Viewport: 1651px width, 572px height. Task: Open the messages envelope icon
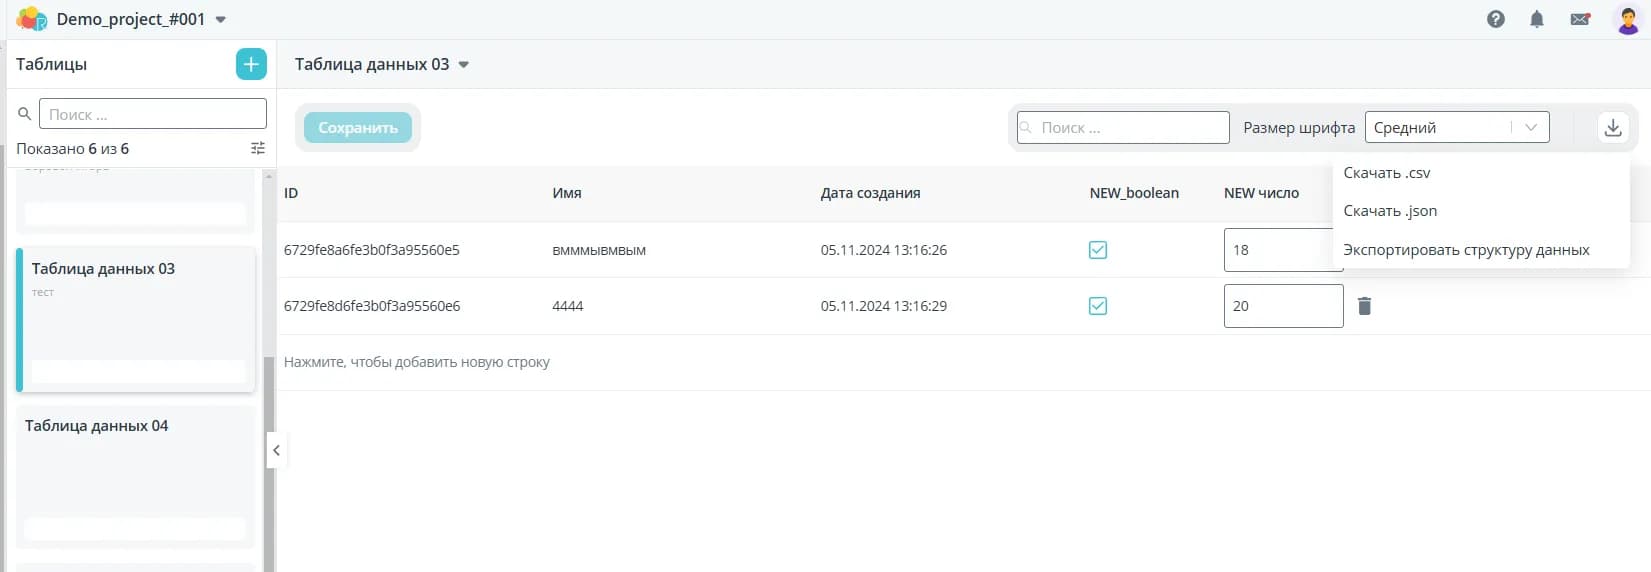coord(1580,19)
